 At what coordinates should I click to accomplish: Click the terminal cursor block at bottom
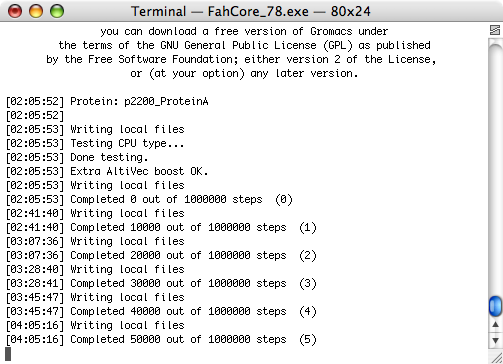[8, 354]
